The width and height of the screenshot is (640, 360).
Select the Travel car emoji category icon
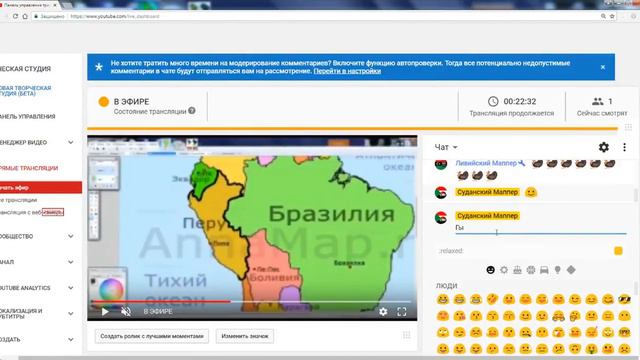[x=544, y=270]
